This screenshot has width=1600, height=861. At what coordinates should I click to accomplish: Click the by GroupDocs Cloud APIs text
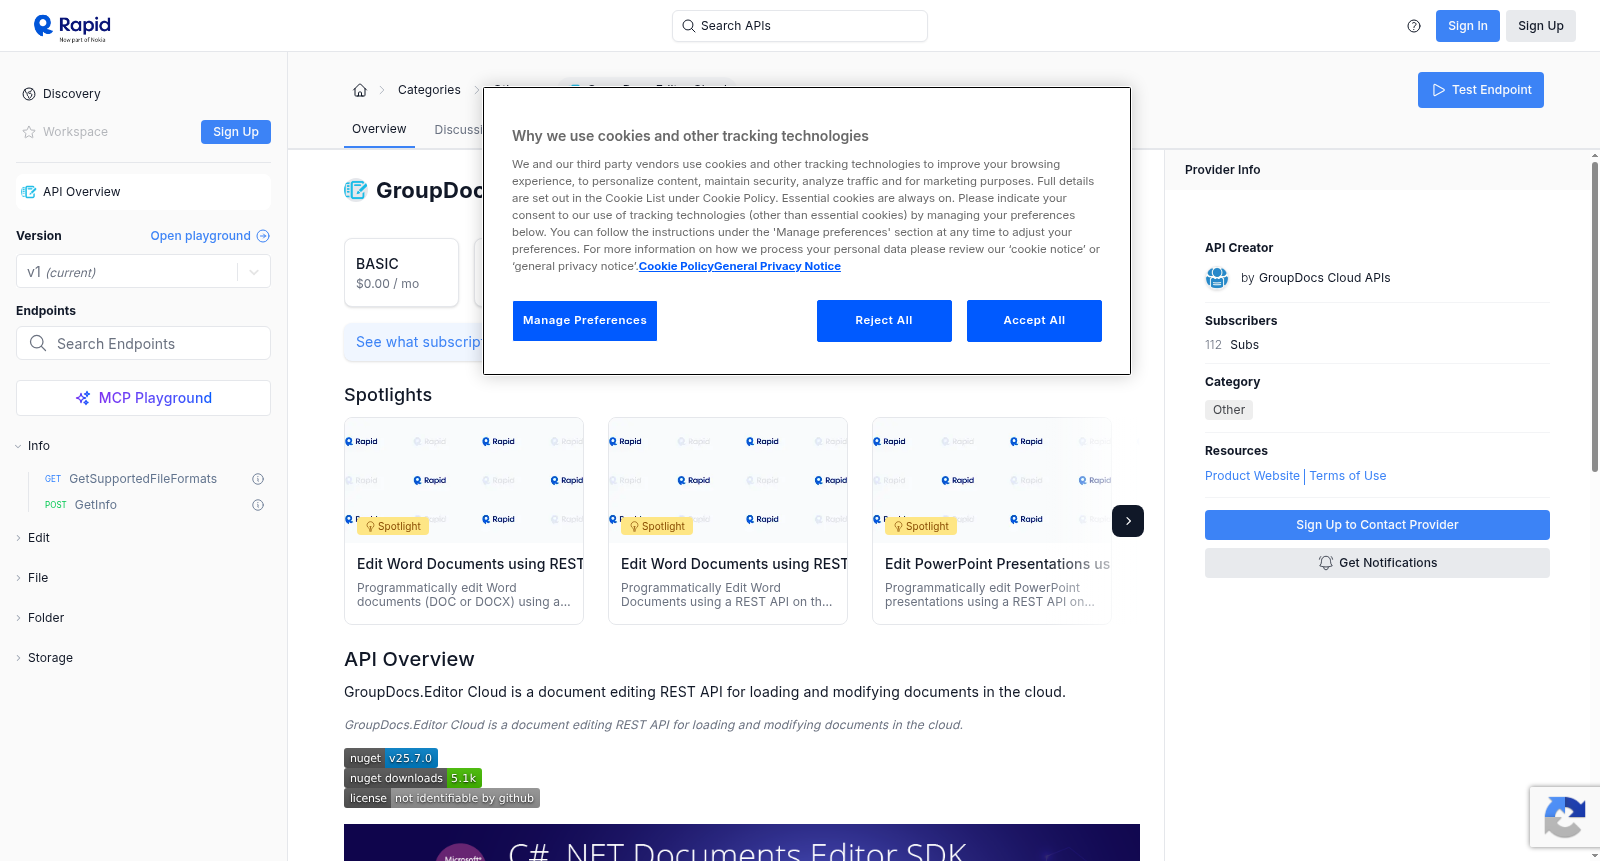click(1315, 278)
